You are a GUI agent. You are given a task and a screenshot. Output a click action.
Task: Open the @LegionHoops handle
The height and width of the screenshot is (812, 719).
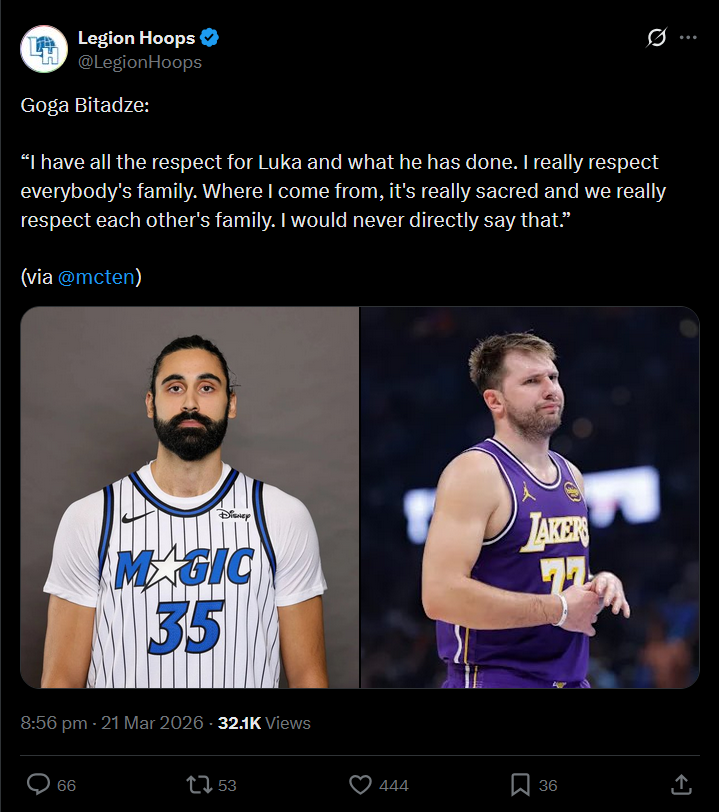pyautogui.click(x=140, y=62)
